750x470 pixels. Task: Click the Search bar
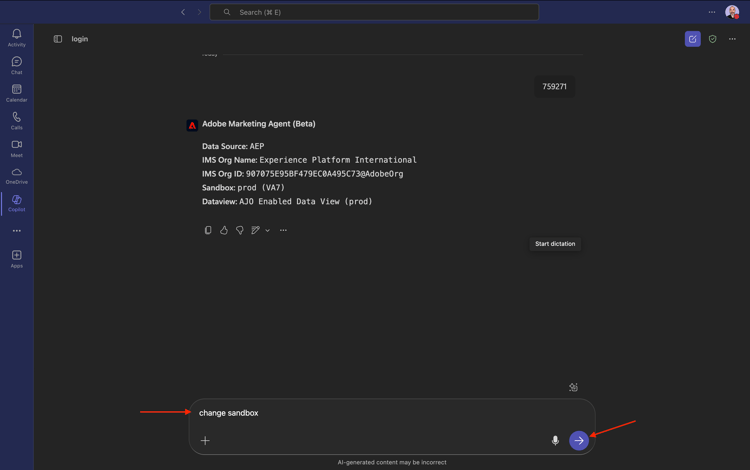tap(374, 12)
